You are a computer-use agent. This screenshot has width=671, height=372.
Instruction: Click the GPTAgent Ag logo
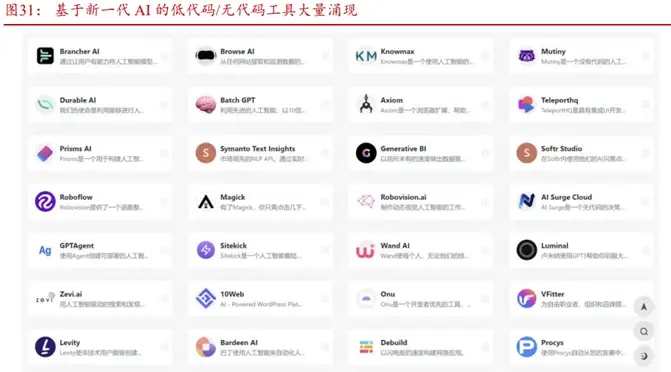click(45, 250)
